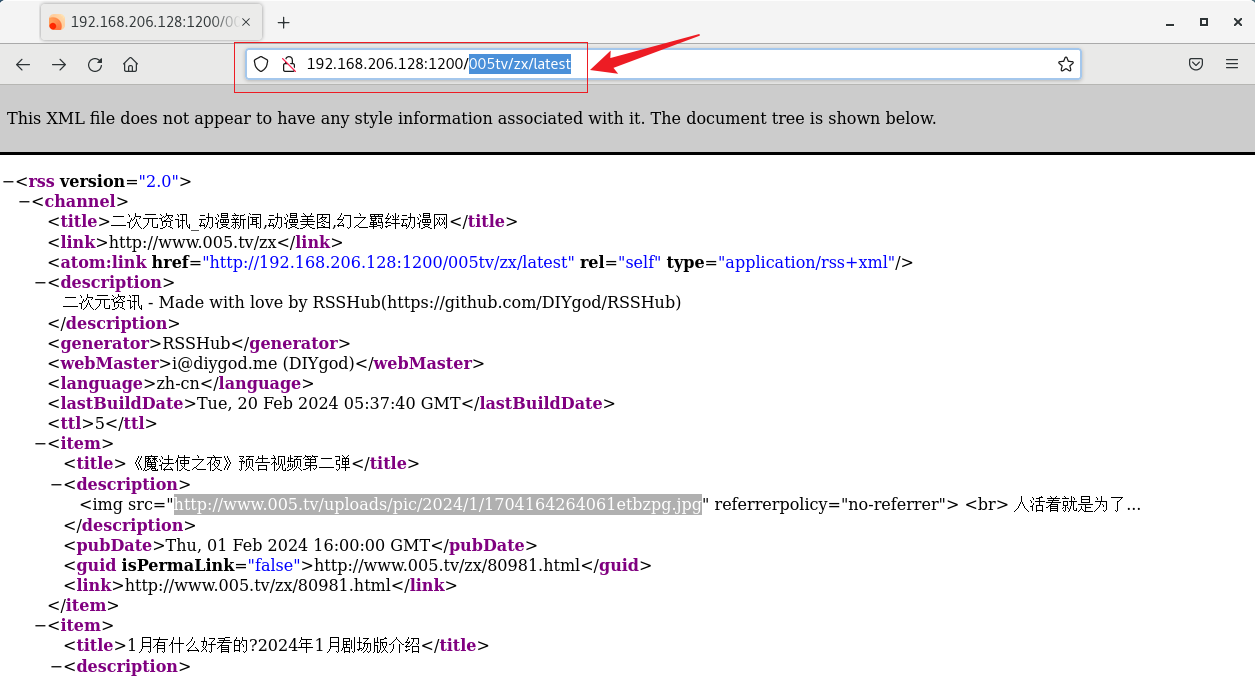Maximize the Firefox window
Viewport: 1255px width, 676px height.
1204,22
